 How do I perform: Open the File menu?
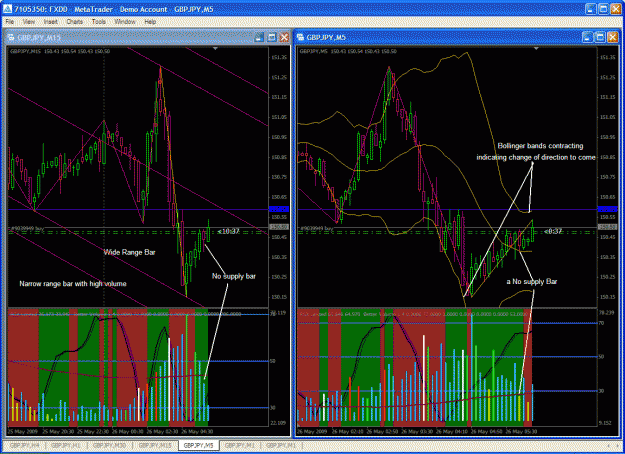point(10,22)
